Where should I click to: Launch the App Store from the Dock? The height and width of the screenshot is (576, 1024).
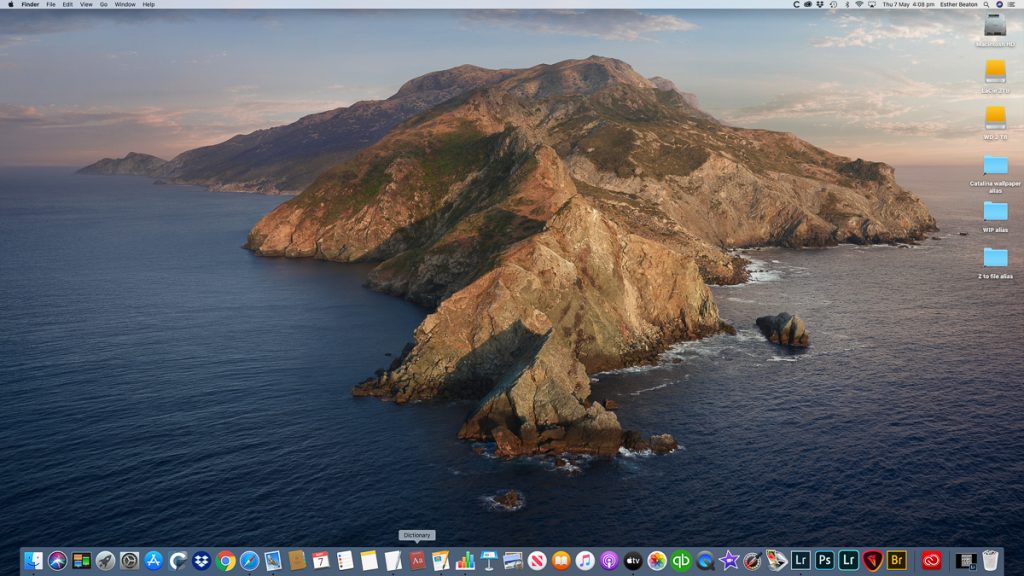click(x=153, y=561)
